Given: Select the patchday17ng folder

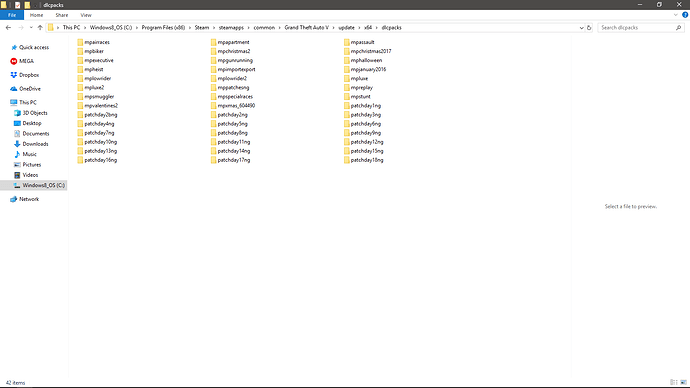Looking at the screenshot, I should tap(230, 160).
